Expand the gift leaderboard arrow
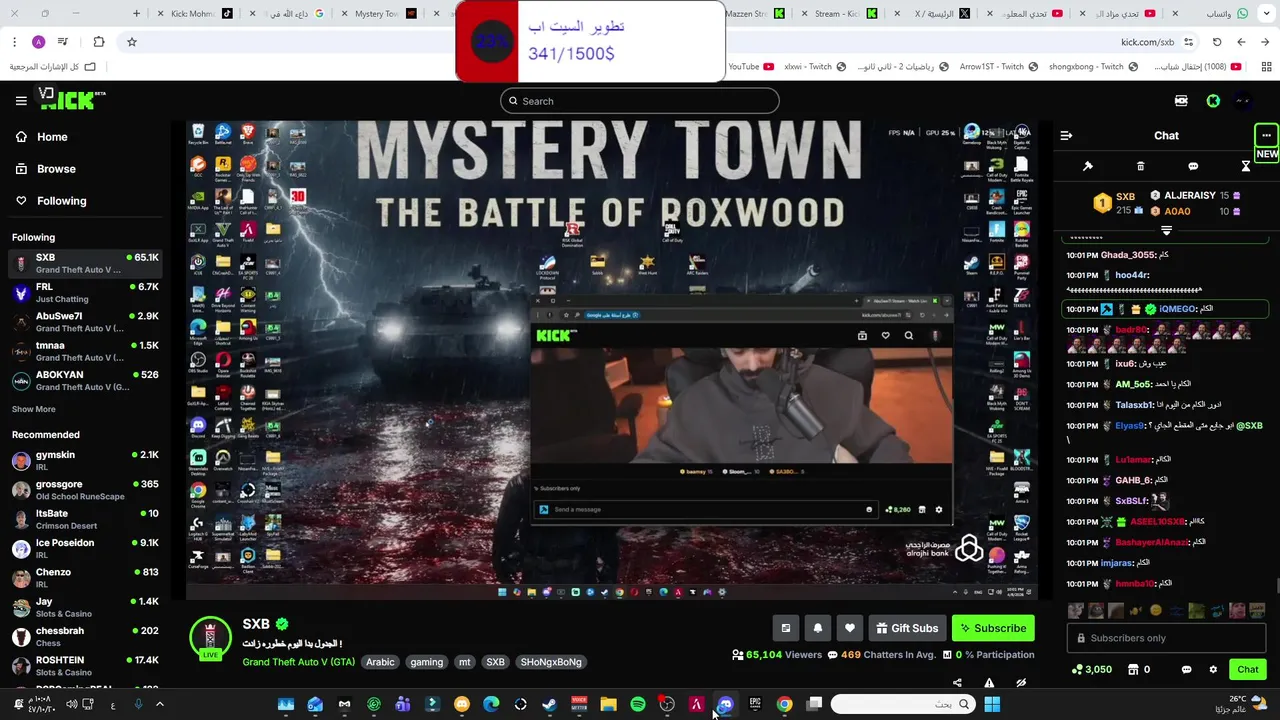1280x720 pixels. (1166, 230)
